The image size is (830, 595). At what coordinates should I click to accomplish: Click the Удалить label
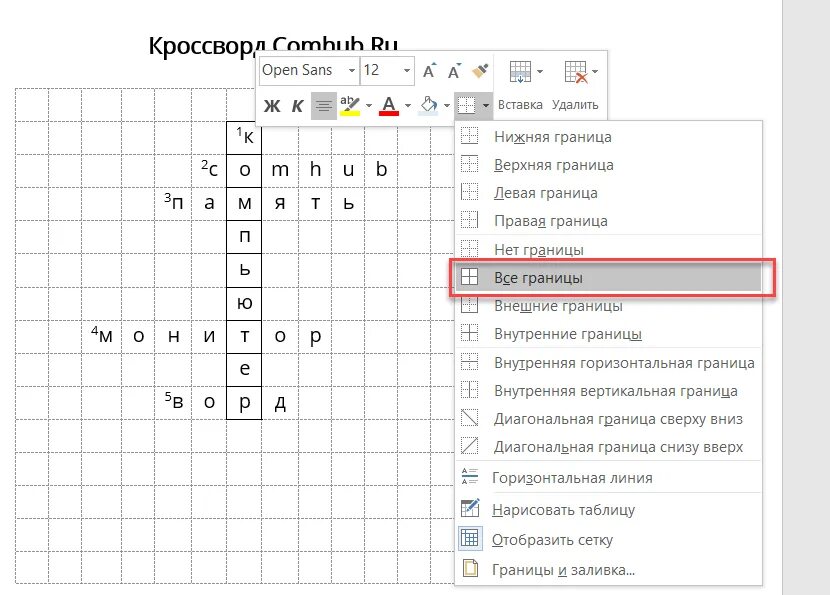[575, 105]
